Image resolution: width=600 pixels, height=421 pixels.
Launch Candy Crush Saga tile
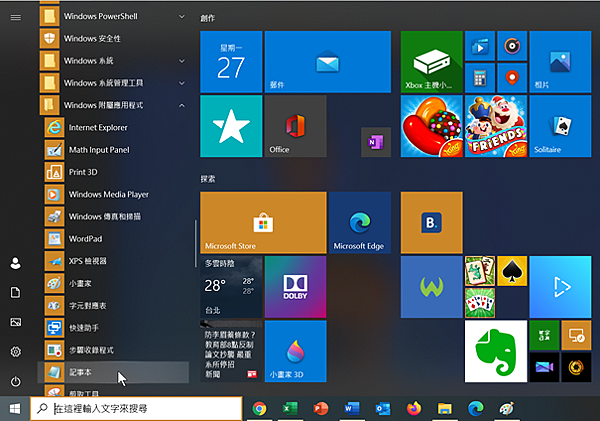(432, 126)
